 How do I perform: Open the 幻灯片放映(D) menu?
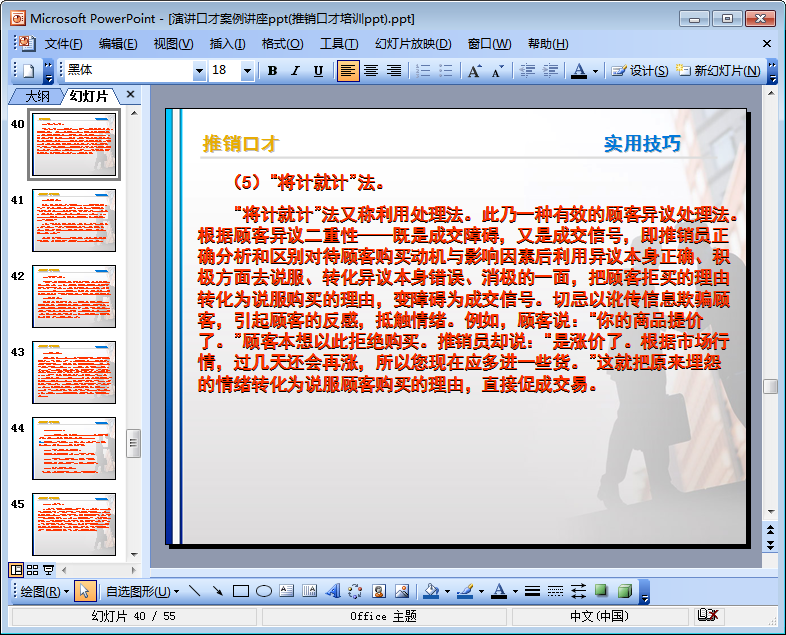(413, 44)
